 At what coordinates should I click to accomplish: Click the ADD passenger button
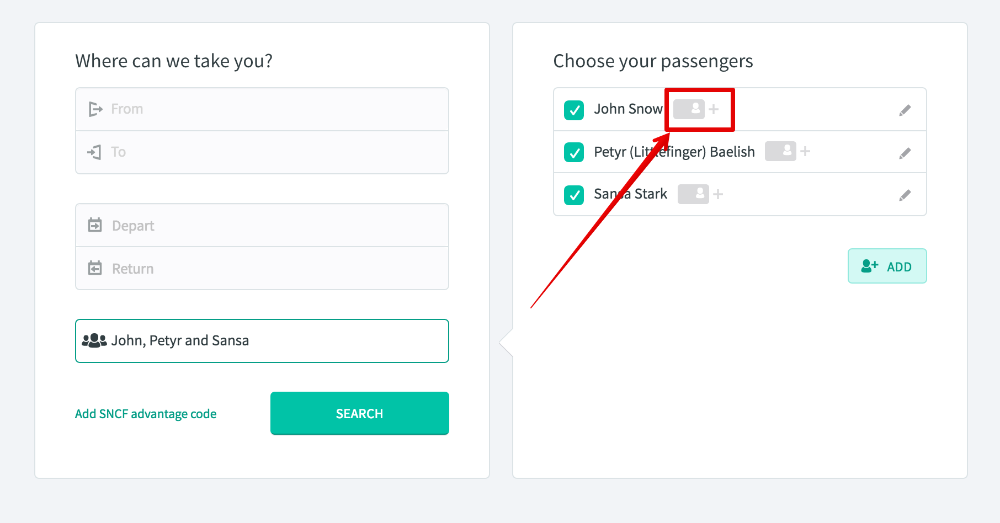point(887,266)
